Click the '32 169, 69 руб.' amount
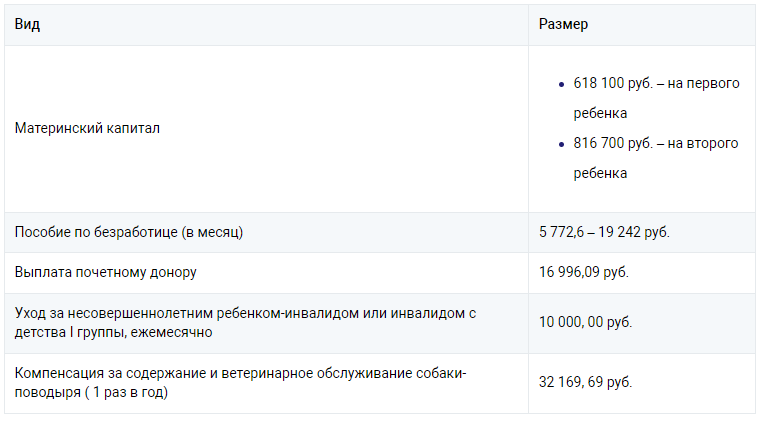764x423 pixels. (x=585, y=382)
